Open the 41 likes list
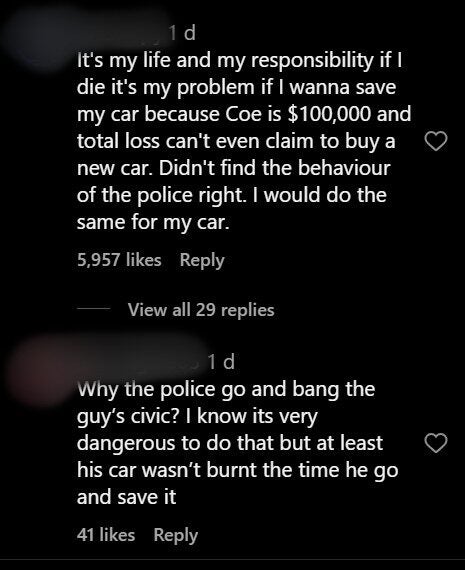The width and height of the screenshot is (465, 570). point(106,535)
